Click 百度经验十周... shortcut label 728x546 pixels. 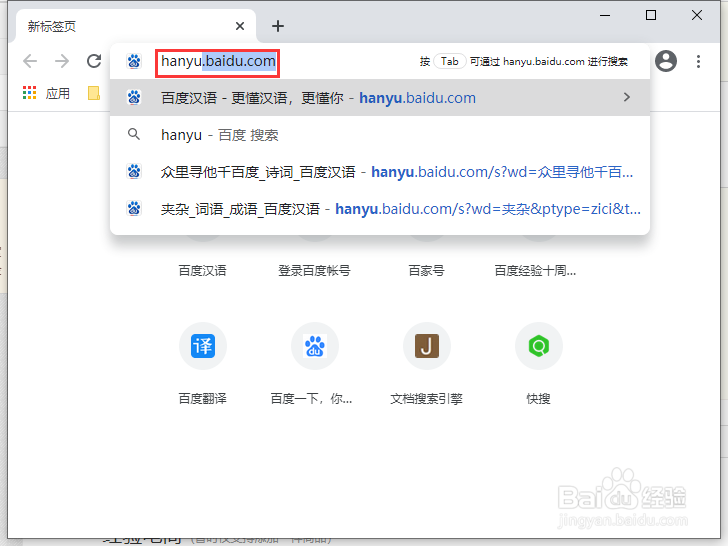click(535, 271)
